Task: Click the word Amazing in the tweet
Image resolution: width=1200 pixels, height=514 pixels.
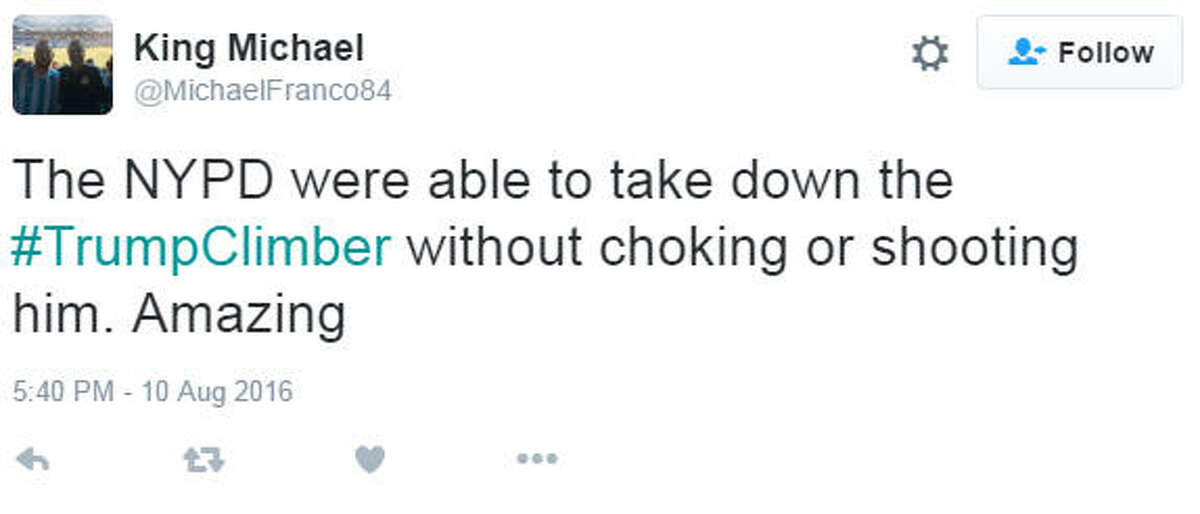Action: point(238,315)
